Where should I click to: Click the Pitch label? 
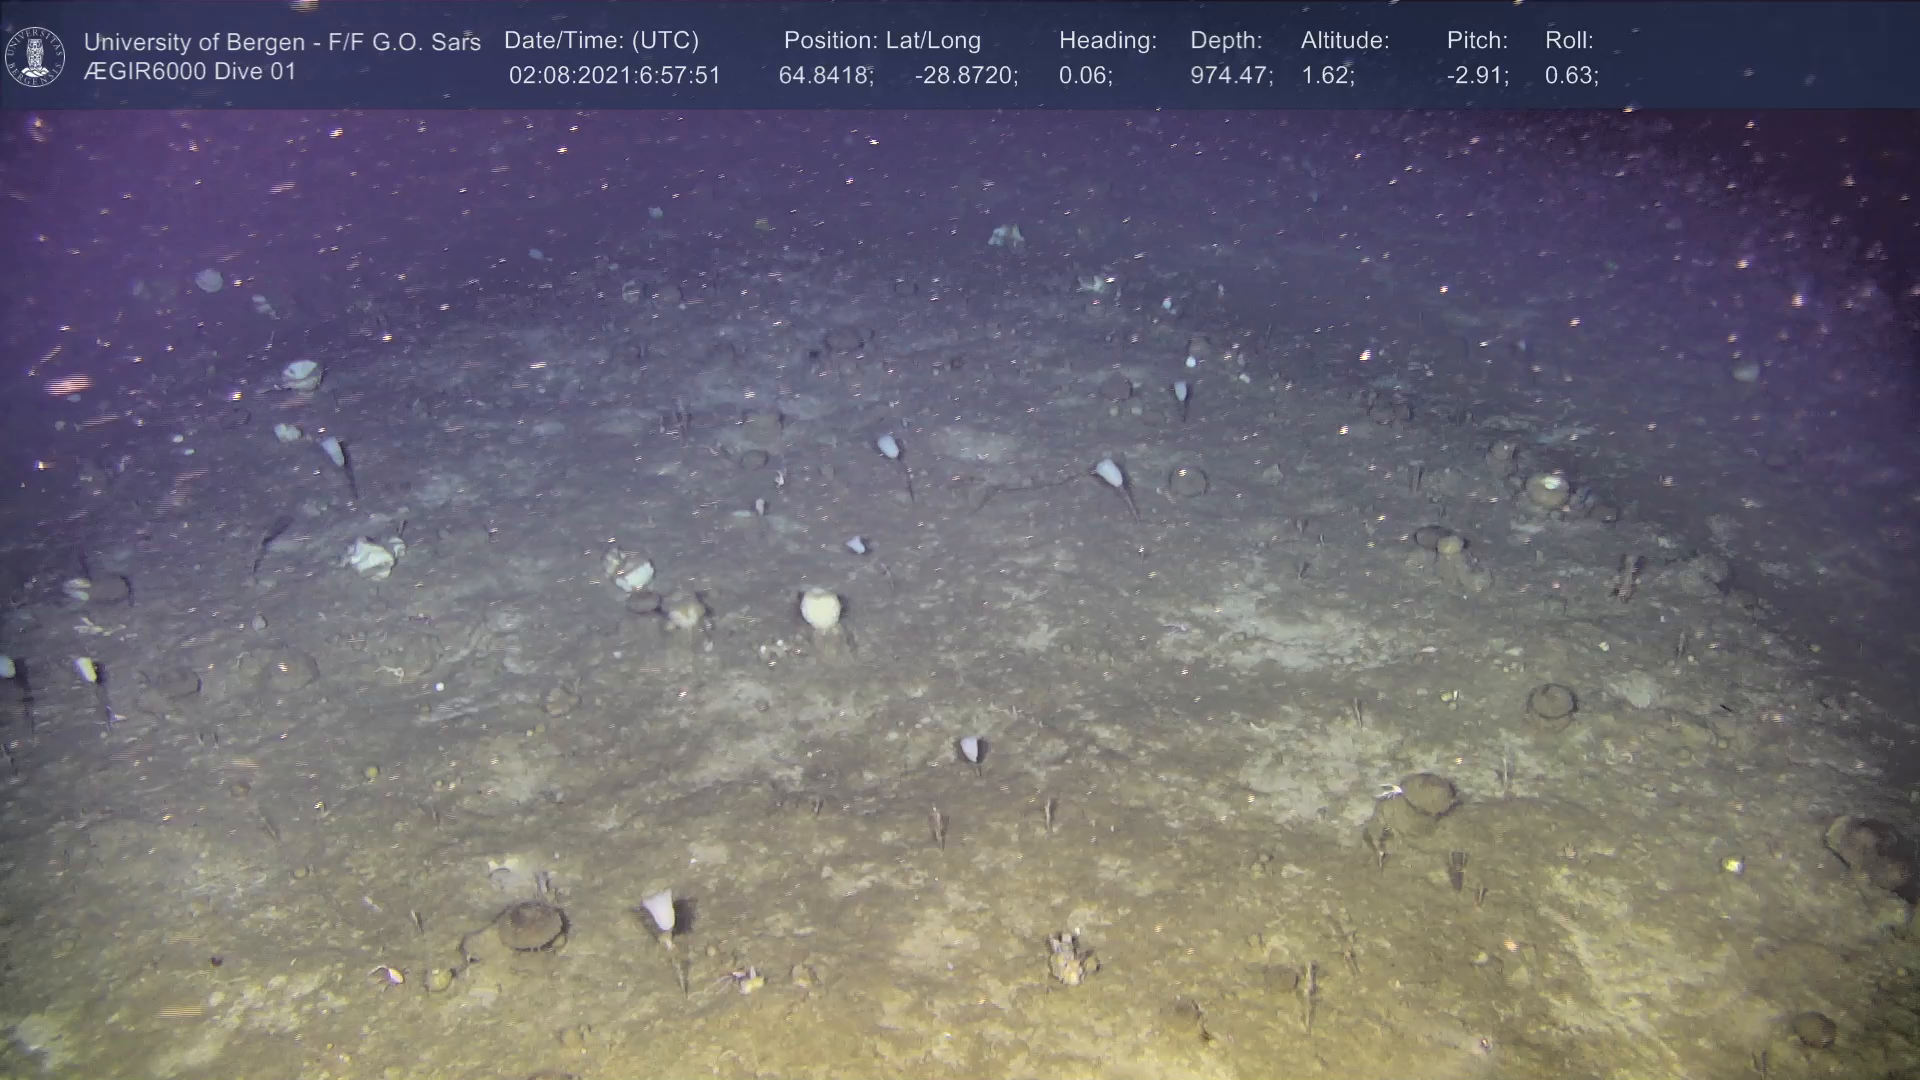point(1477,41)
